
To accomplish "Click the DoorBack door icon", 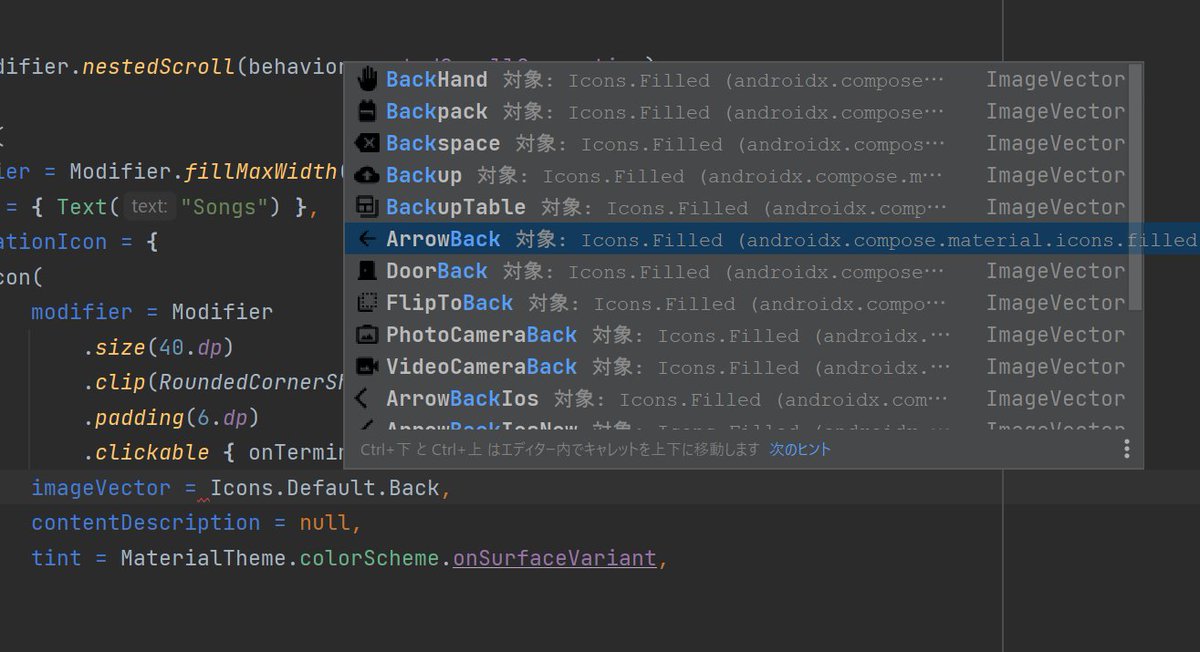I will [x=367, y=272].
